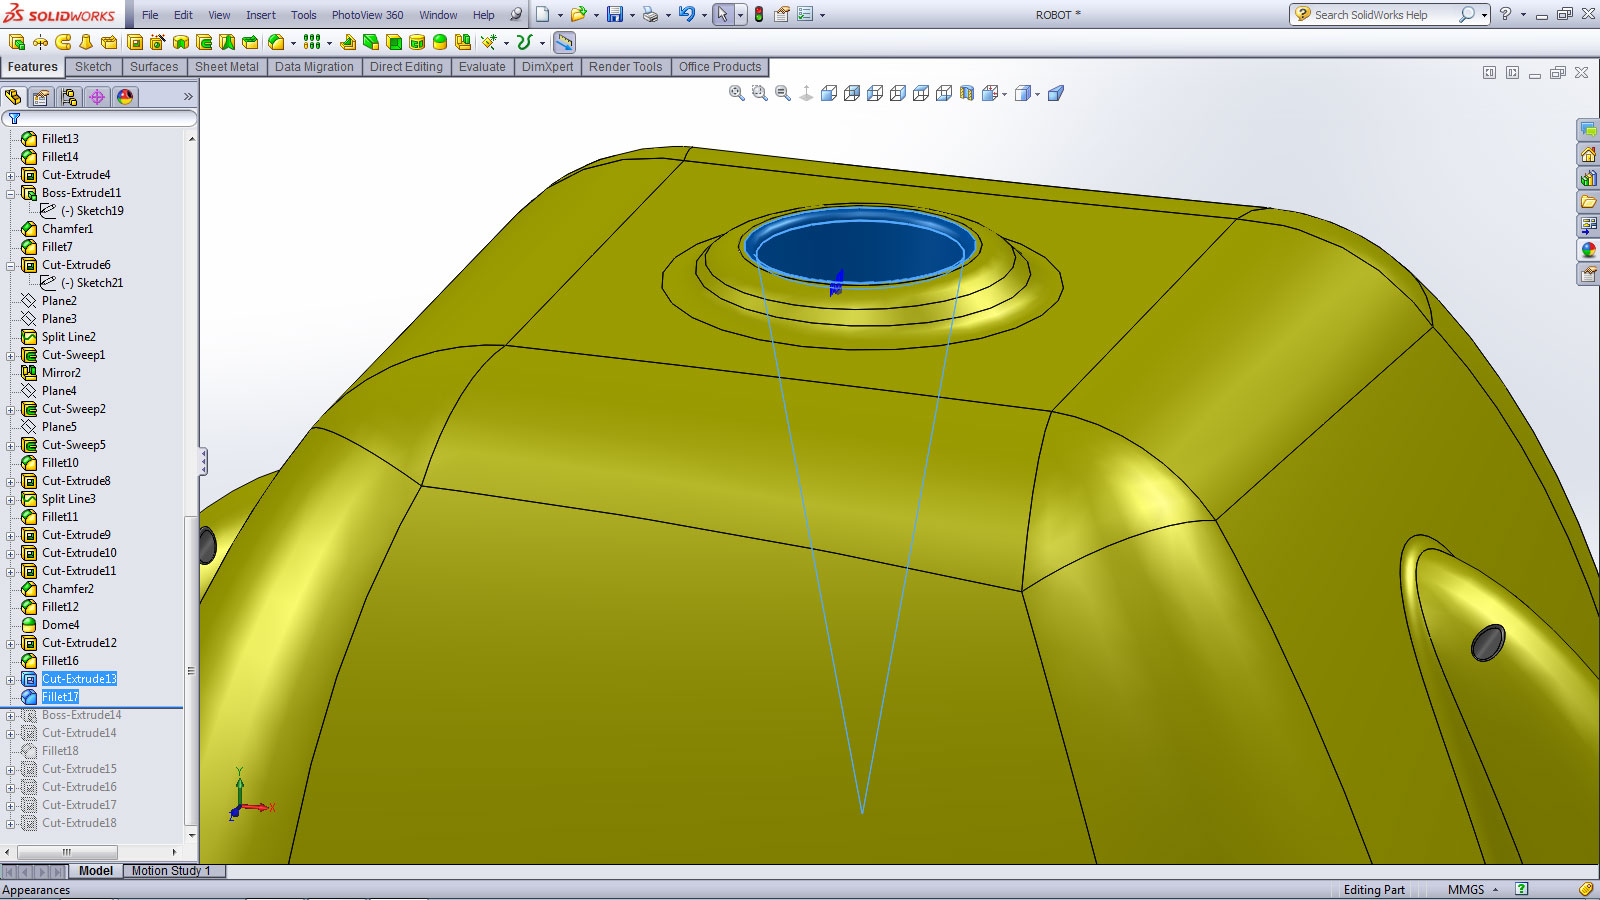Switch to the Evaluate tab
The height and width of the screenshot is (900, 1600).
tap(482, 67)
